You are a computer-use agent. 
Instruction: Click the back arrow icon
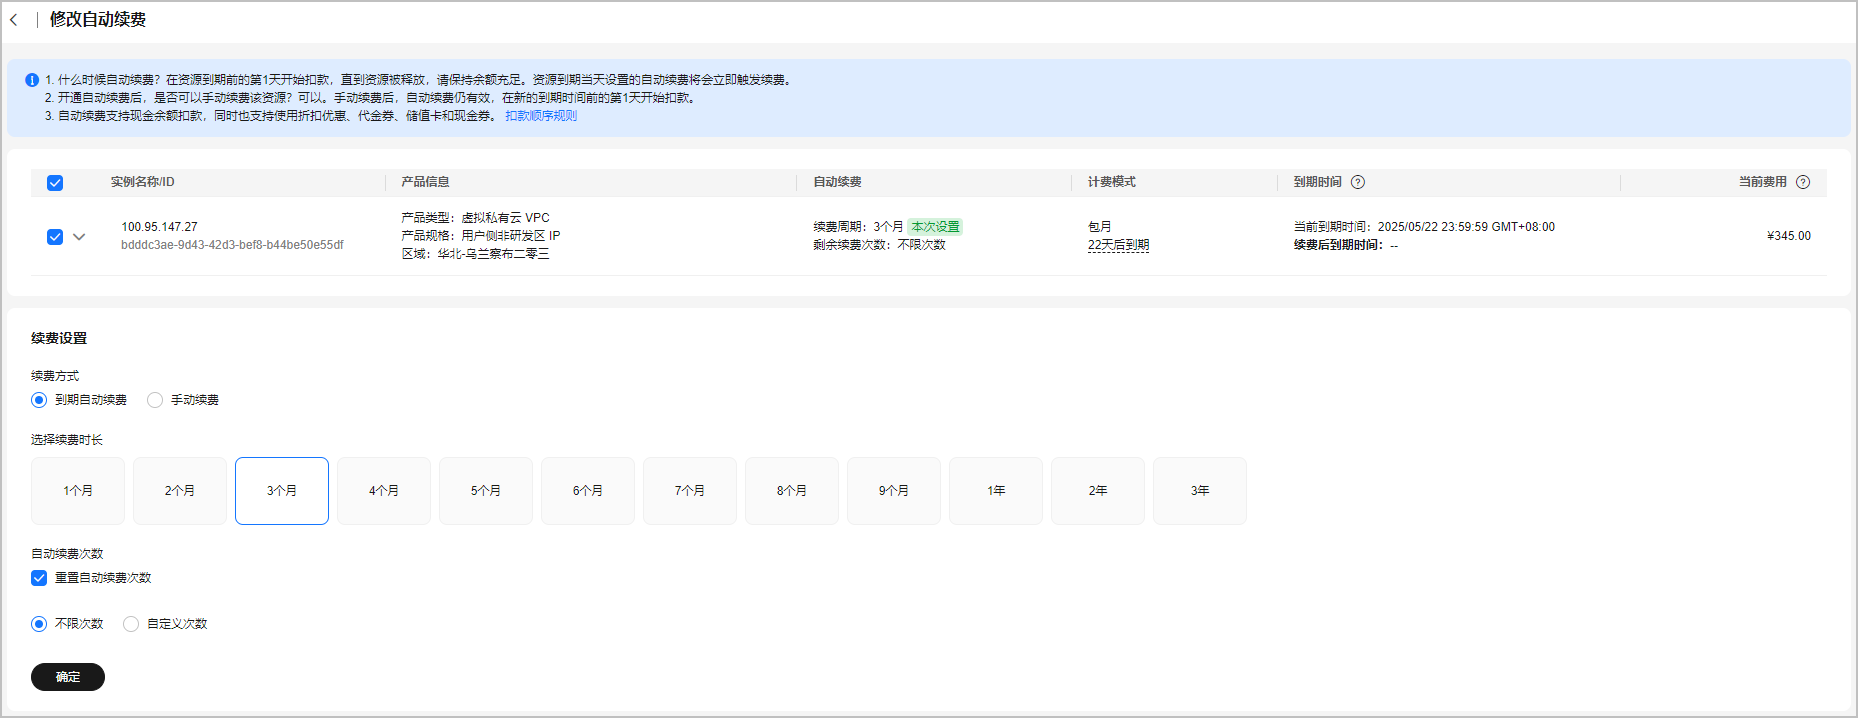coord(14,20)
